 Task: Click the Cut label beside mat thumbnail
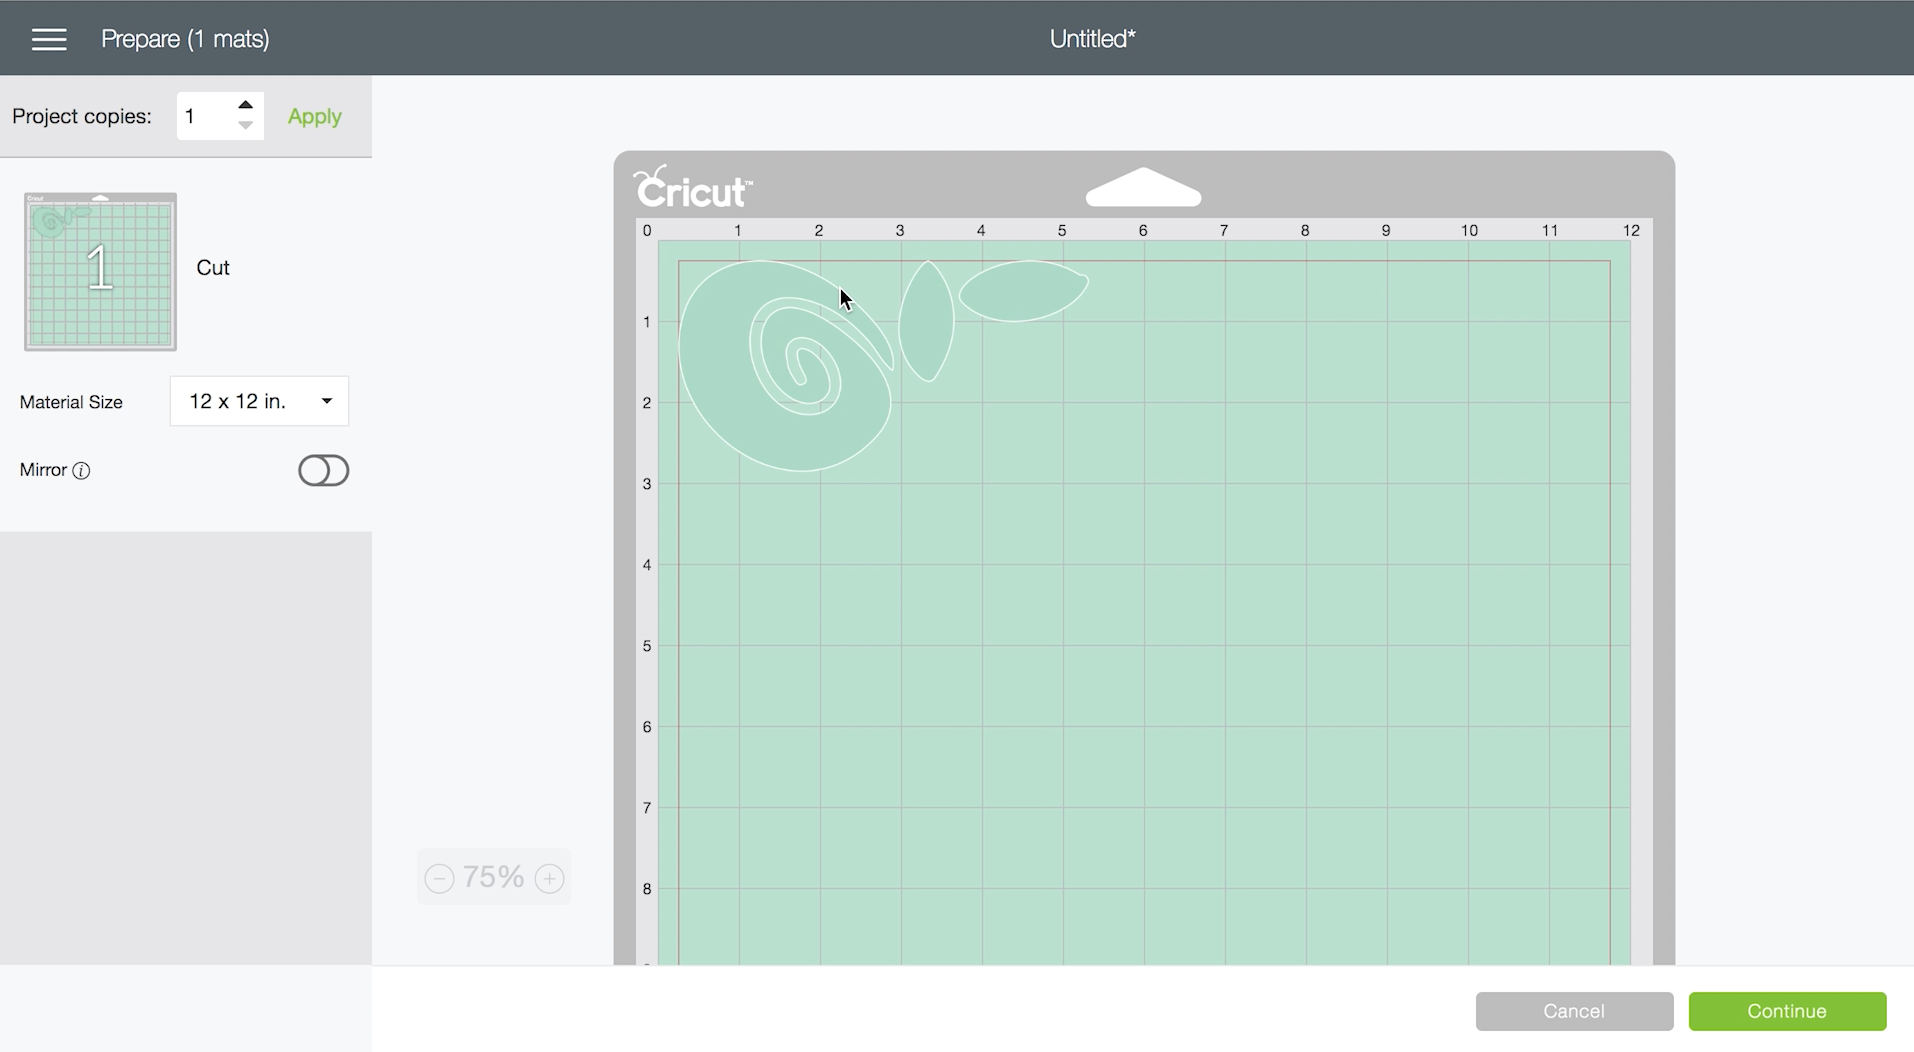pyautogui.click(x=213, y=268)
